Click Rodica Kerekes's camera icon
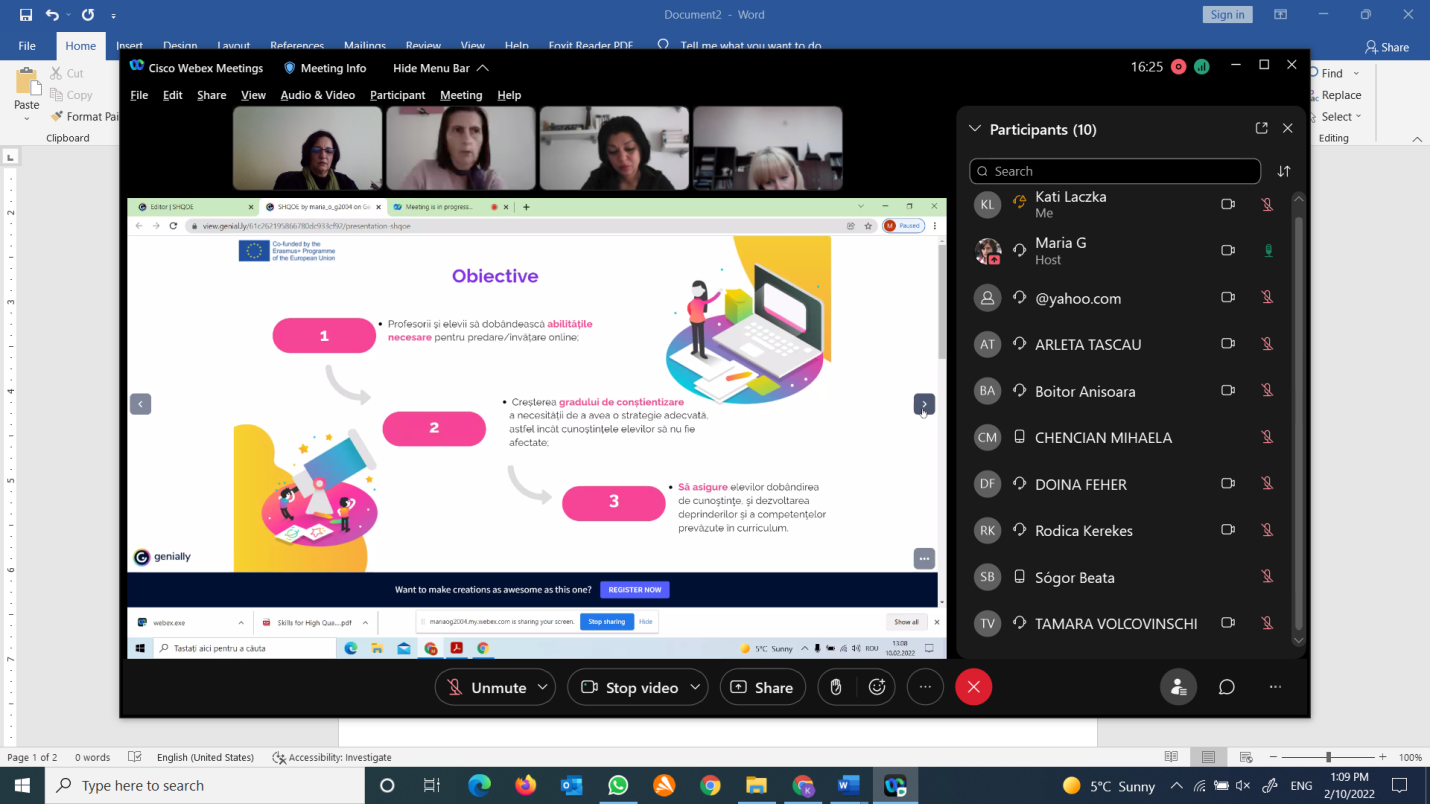The width and height of the screenshot is (1430, 804). click(x=1228, y=530)
